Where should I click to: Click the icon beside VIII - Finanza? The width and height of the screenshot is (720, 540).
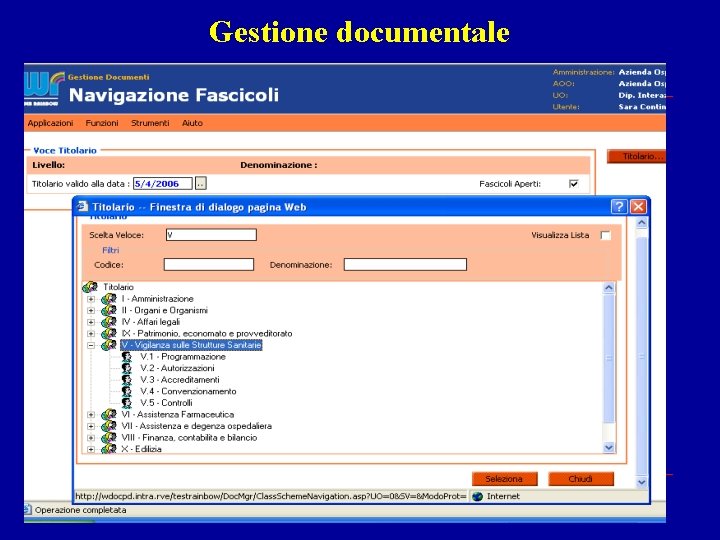coord(109,438)
